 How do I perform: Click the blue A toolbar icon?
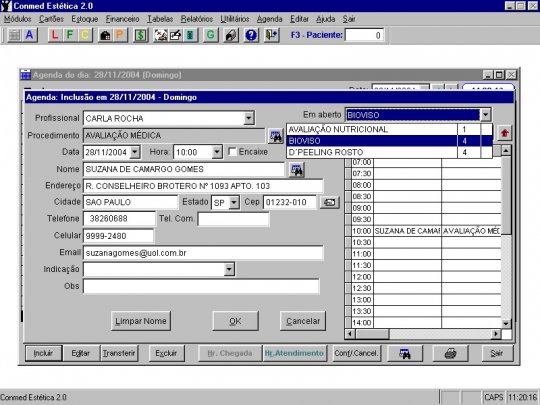30,35
